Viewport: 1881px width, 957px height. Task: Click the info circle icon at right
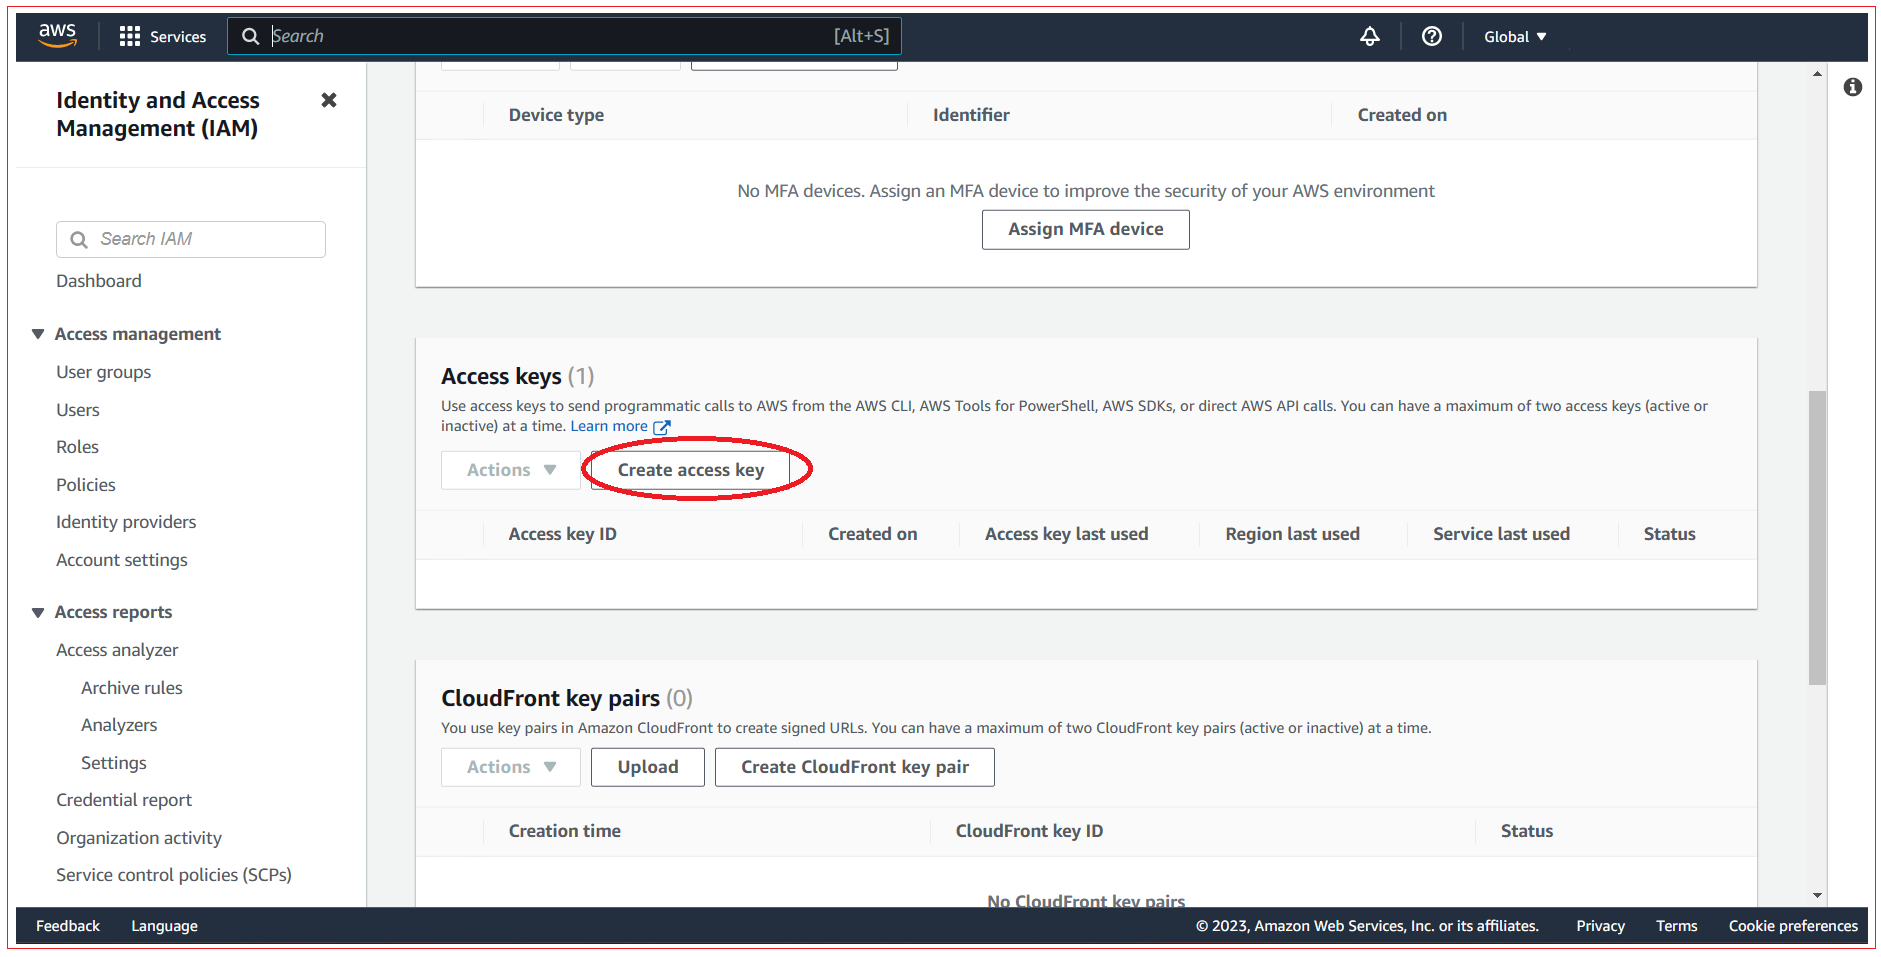point(1853,87)
